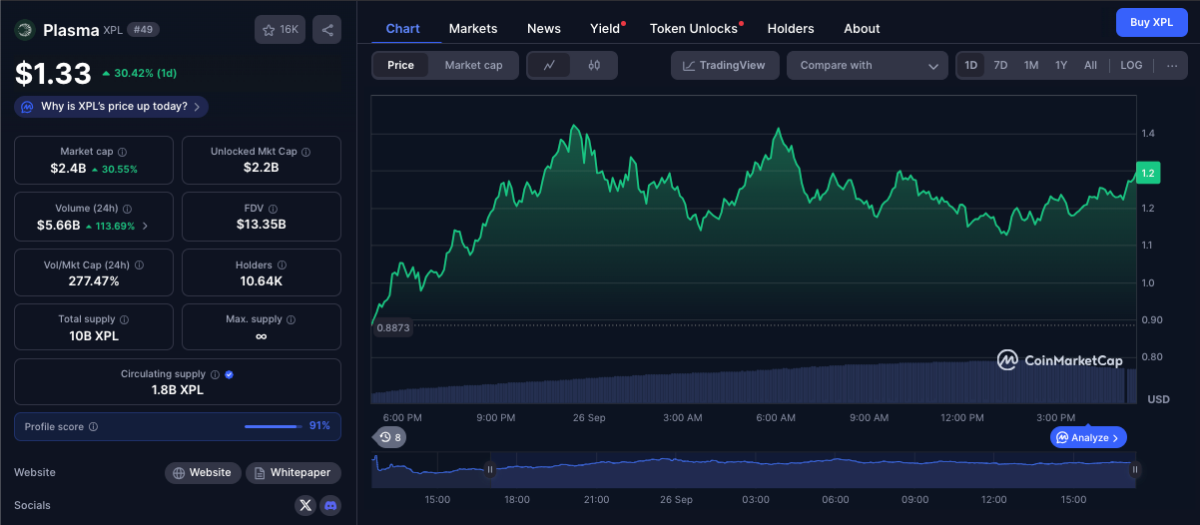Open the Compare with dropdown
This screenshot has width=1200, height=525.
(x=866, y=66)
